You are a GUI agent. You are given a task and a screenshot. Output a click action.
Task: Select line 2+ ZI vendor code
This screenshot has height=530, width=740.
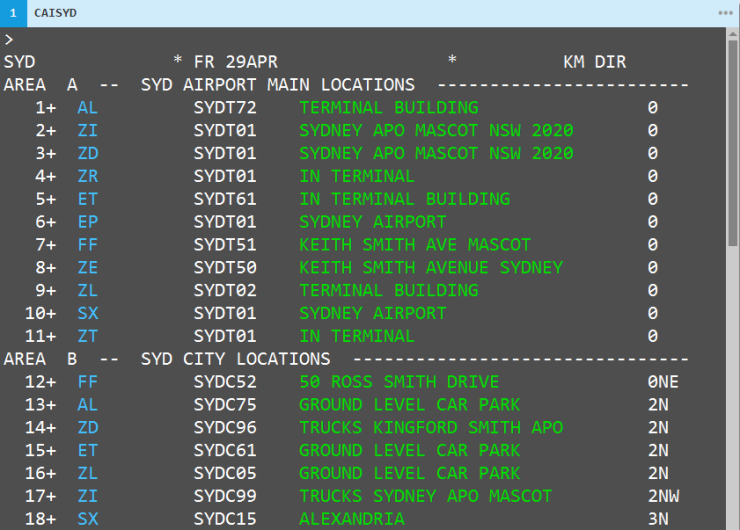pyautogui.click(x=88, y=130)
